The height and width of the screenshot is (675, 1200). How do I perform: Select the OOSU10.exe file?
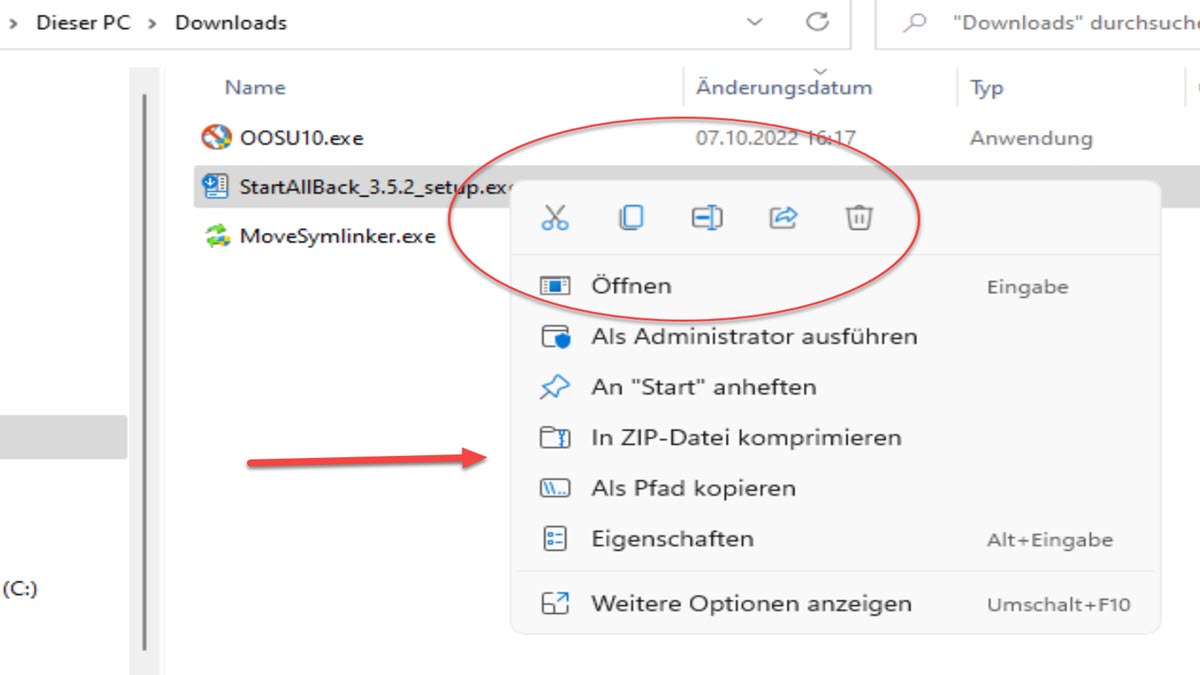pos(301,138)
